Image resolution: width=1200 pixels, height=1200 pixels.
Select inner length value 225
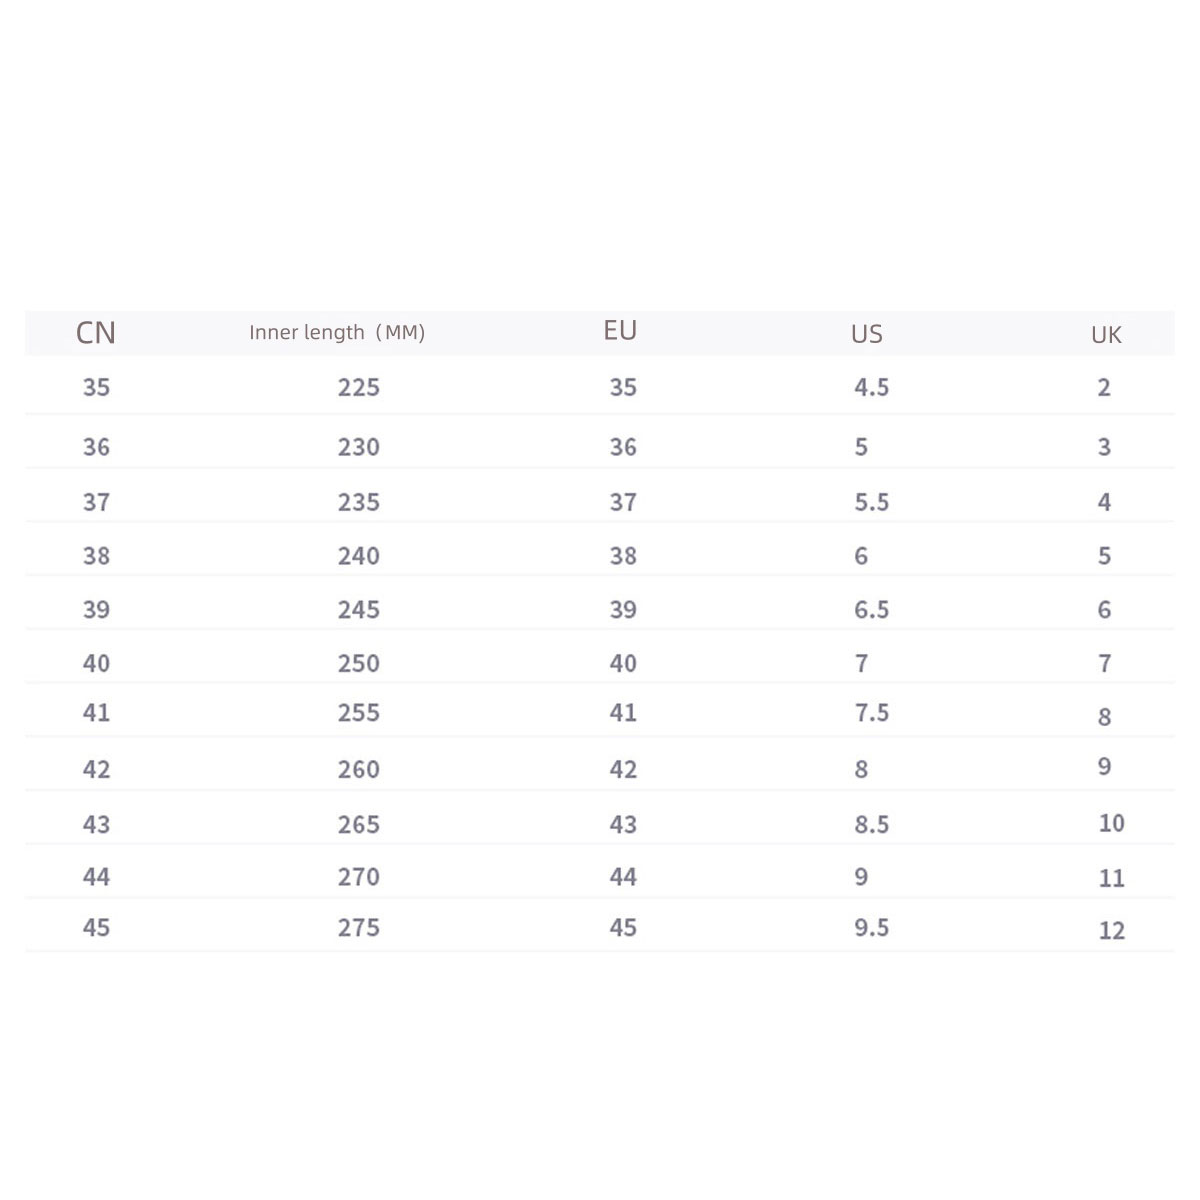pyautogui.click(x=358, y=388)
